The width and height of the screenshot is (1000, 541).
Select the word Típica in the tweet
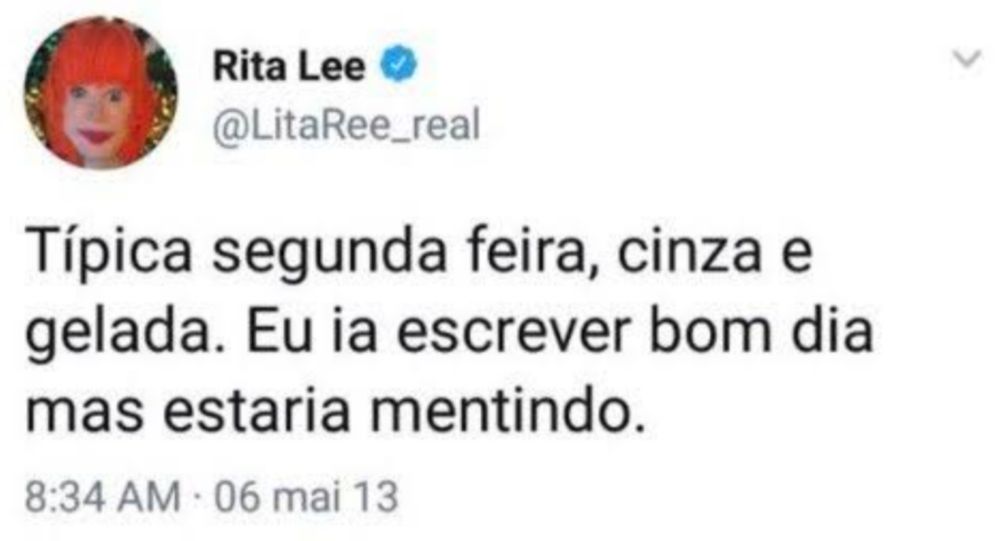(108, 250)
